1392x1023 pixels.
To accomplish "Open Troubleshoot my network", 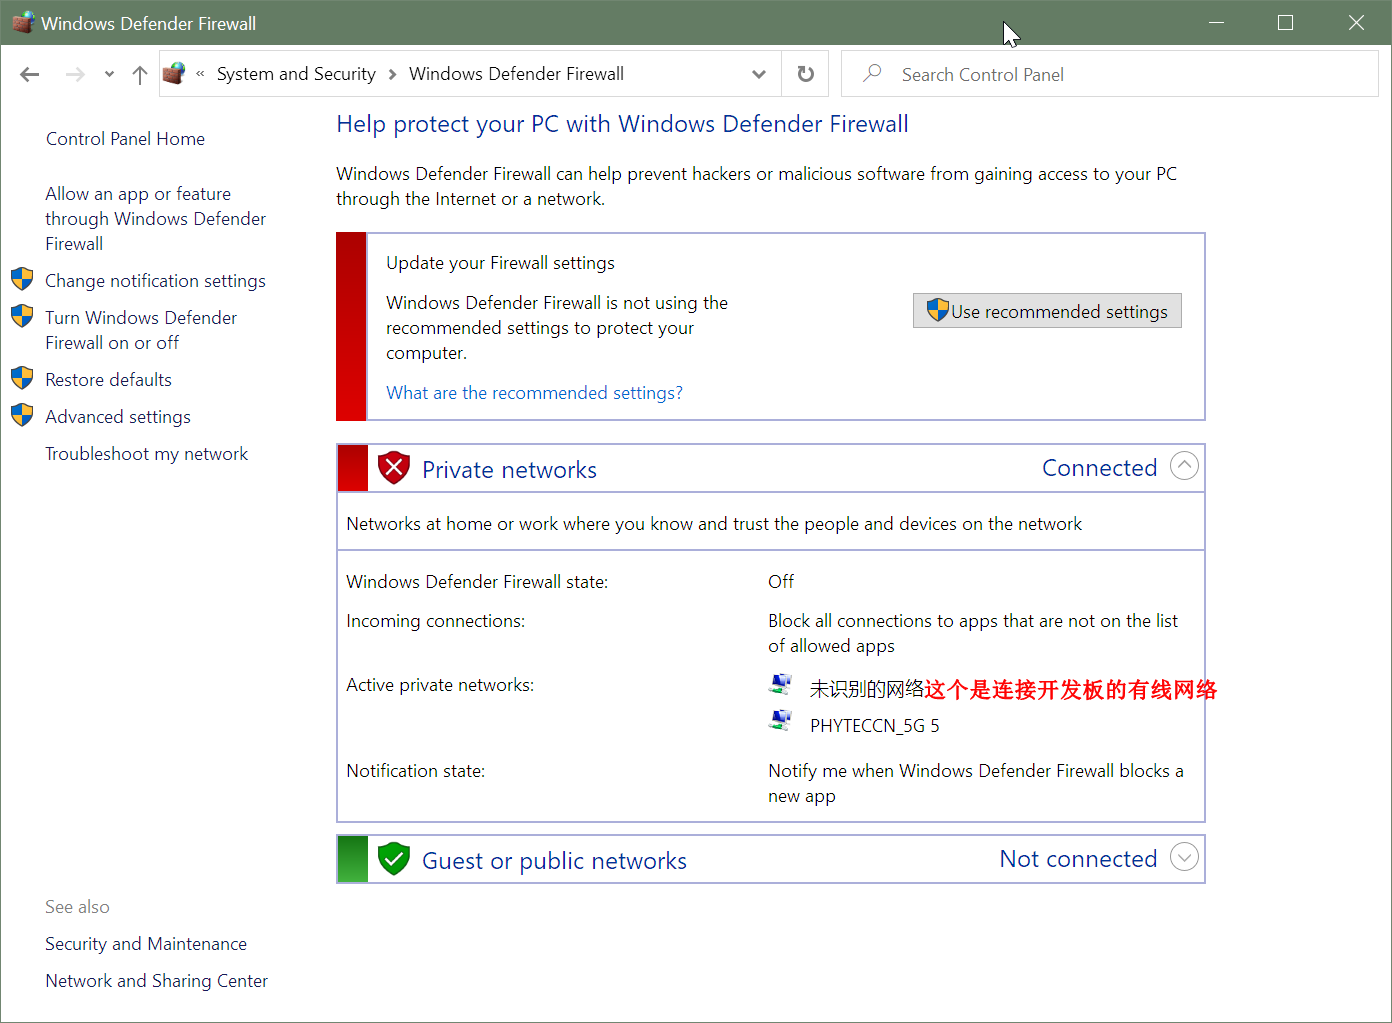I will 146,454.
